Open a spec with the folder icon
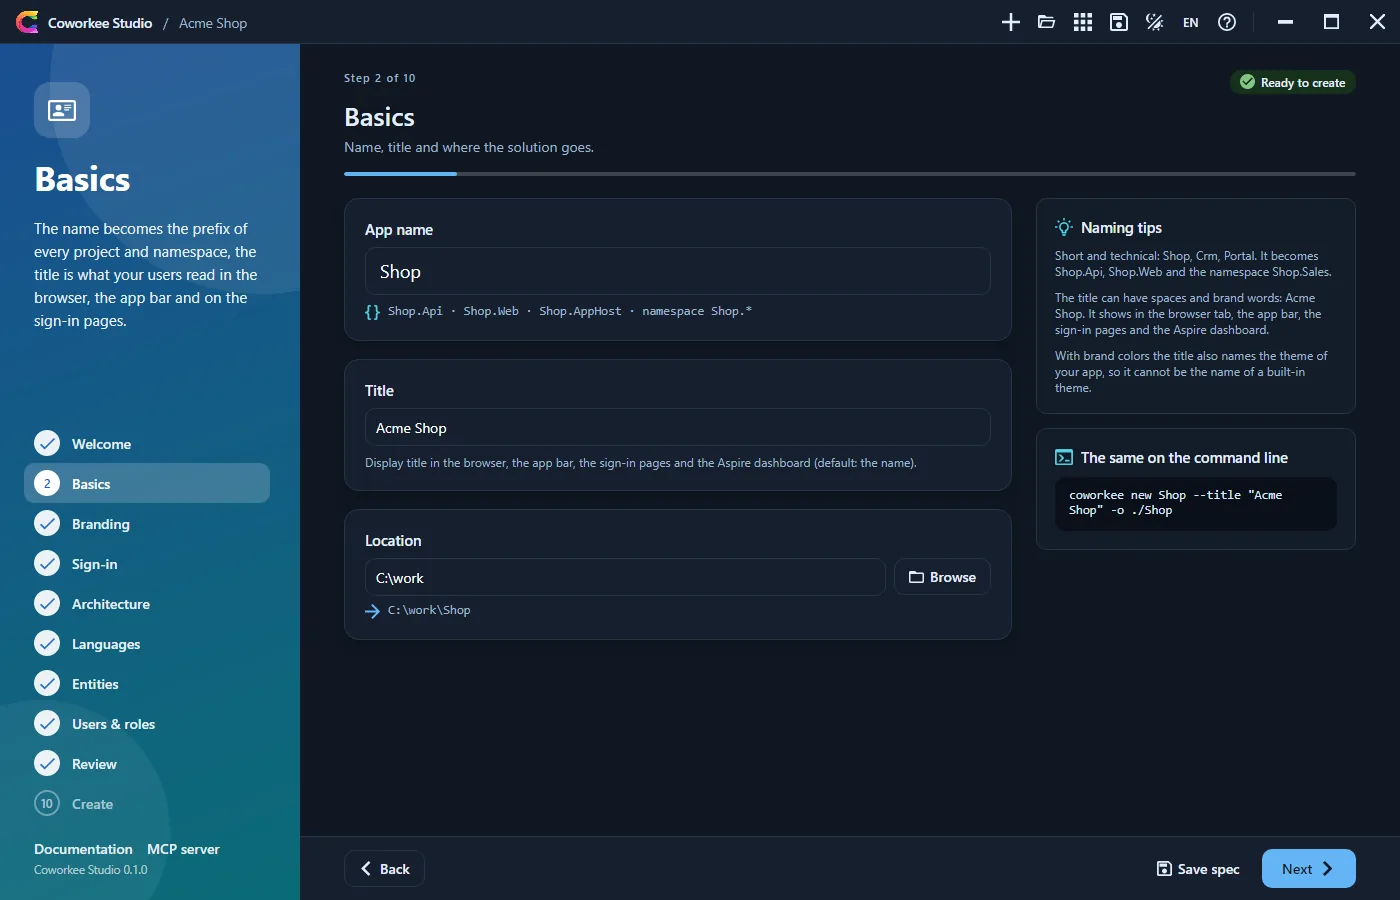The height and width of the screenshot is (900, 1400). tap(1047, 22)
